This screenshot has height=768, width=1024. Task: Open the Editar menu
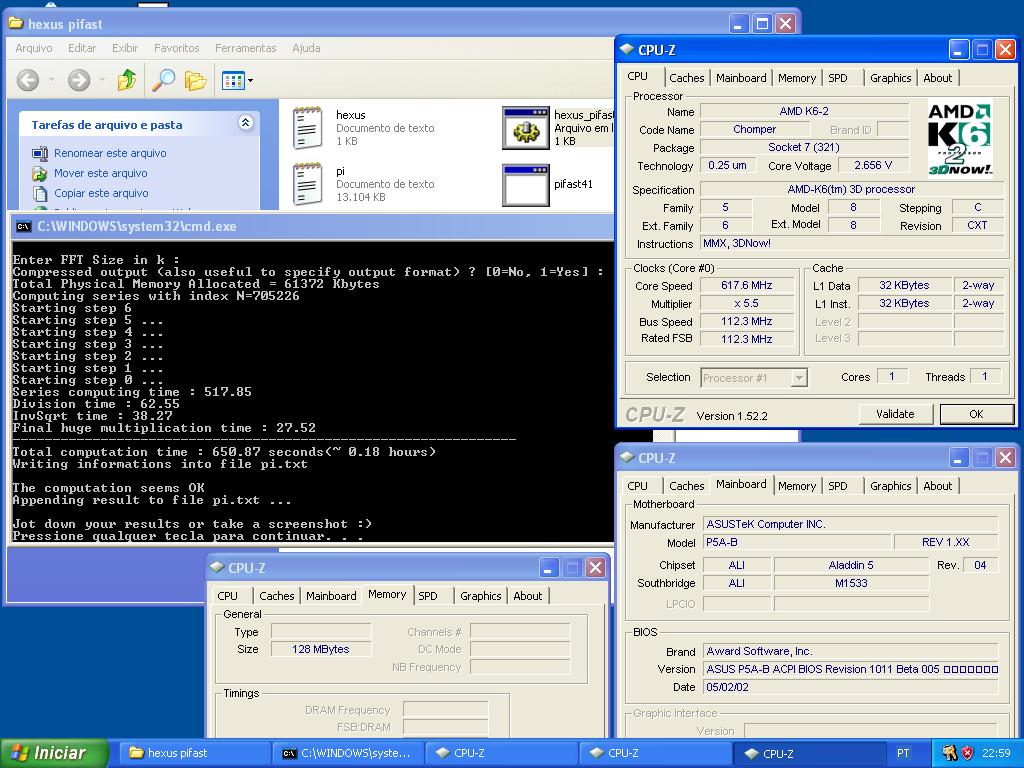coord(82,48)
